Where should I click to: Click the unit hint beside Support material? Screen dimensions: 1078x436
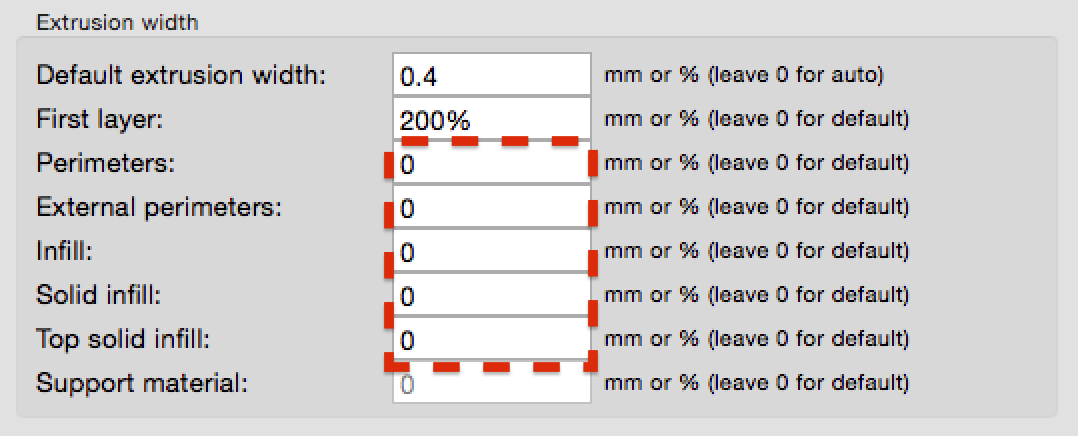[756, 383]
